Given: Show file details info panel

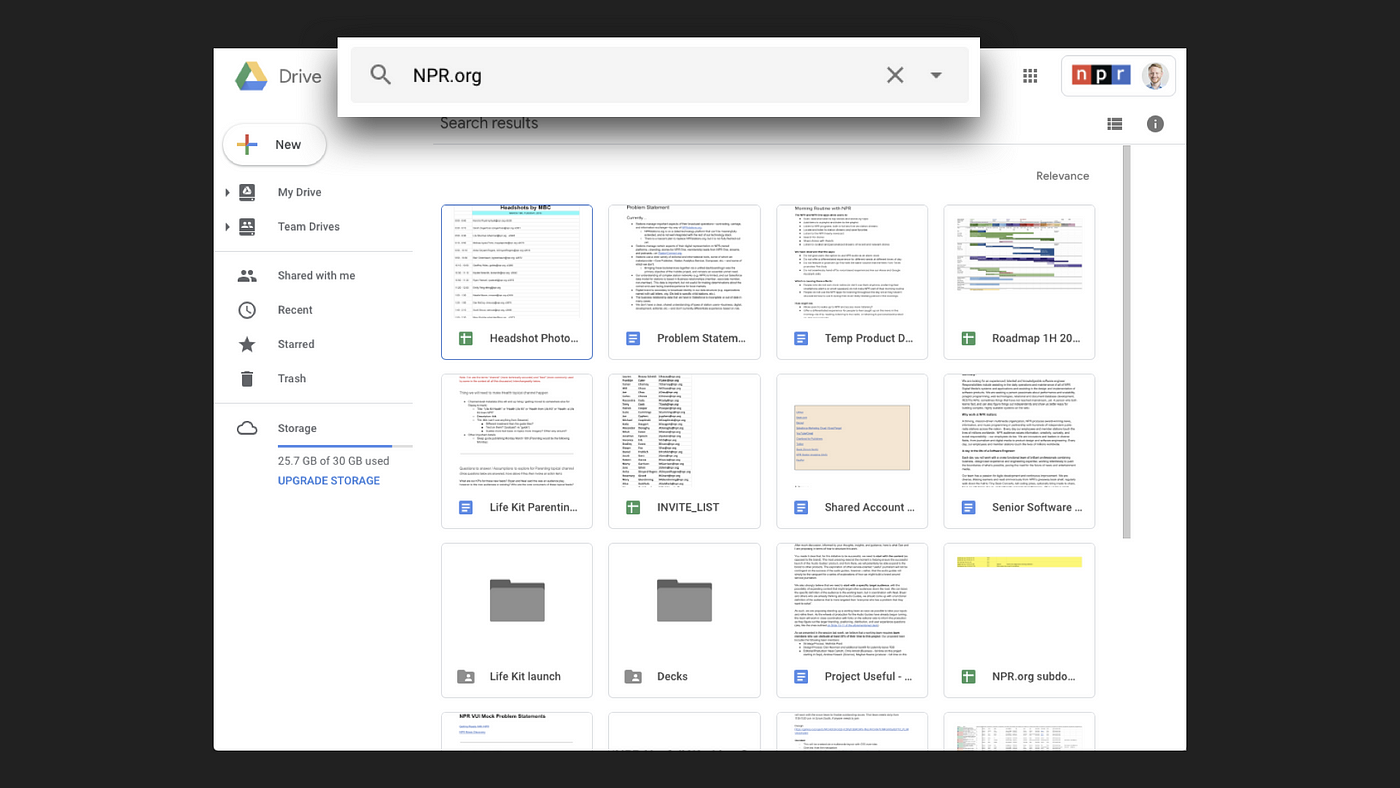Looking at the screenshot, I should click(1155, 124).
